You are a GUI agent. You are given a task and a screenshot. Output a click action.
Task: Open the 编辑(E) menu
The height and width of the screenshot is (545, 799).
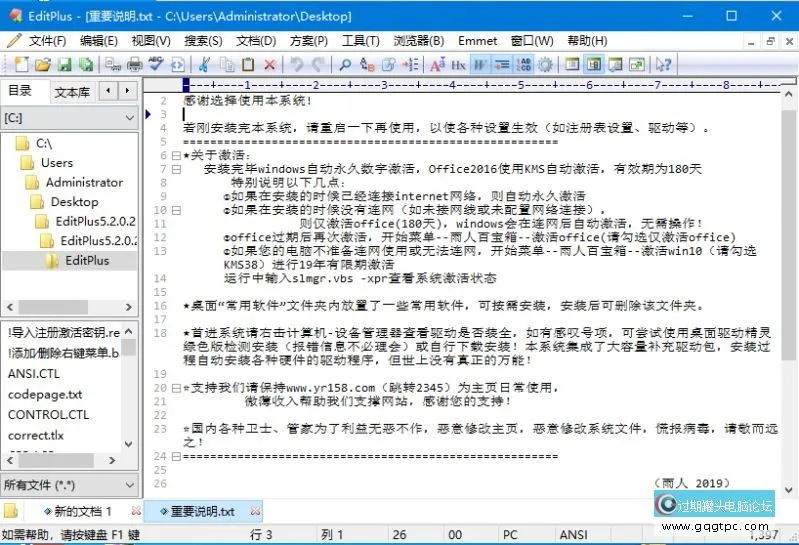(x=99, y=41)
